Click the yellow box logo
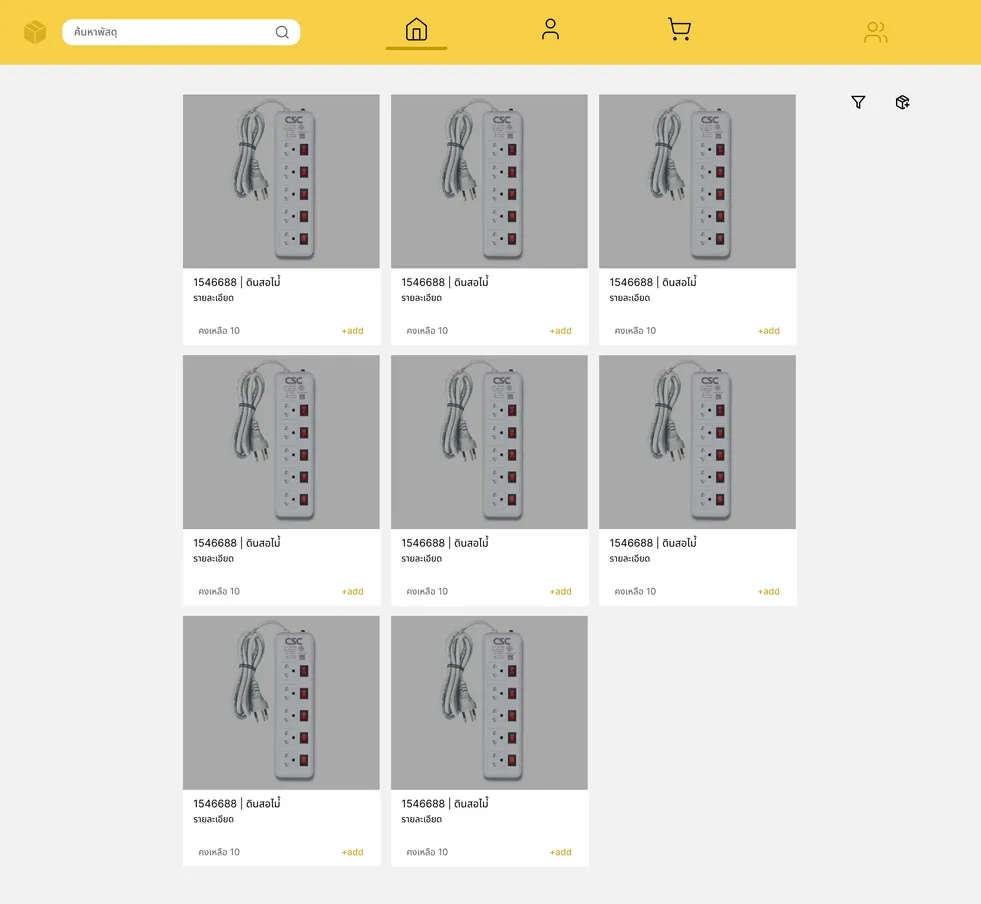The width and height of the screenshot is (981, 904). coord(35,32)
